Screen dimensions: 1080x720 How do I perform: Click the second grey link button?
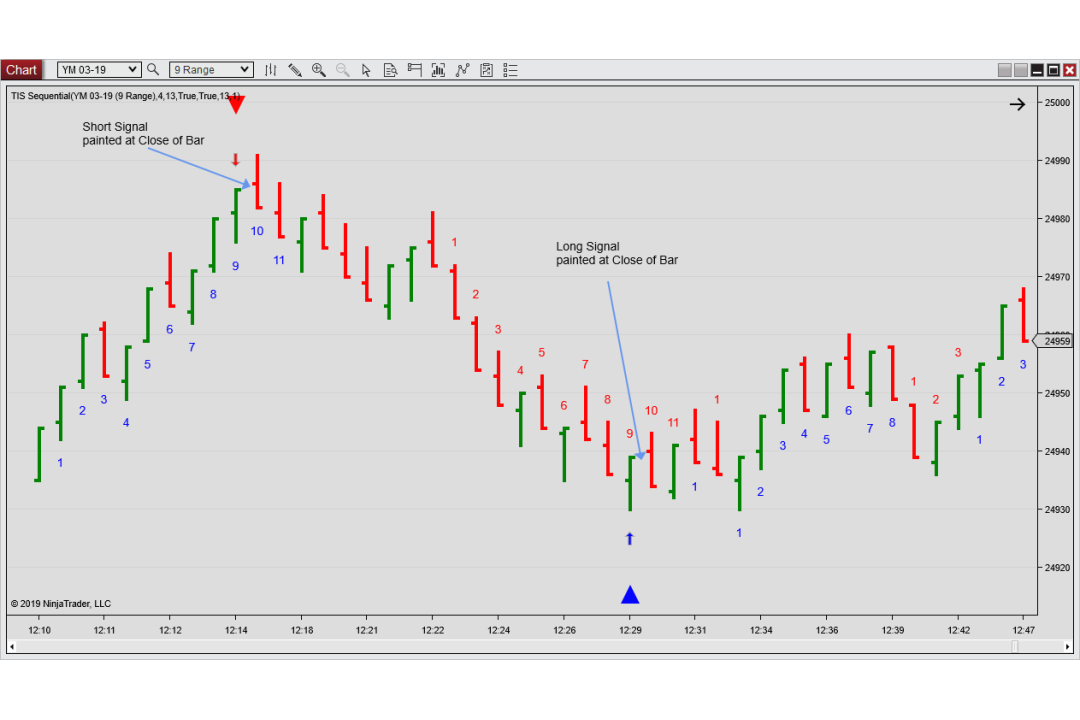coord(1021,70)
